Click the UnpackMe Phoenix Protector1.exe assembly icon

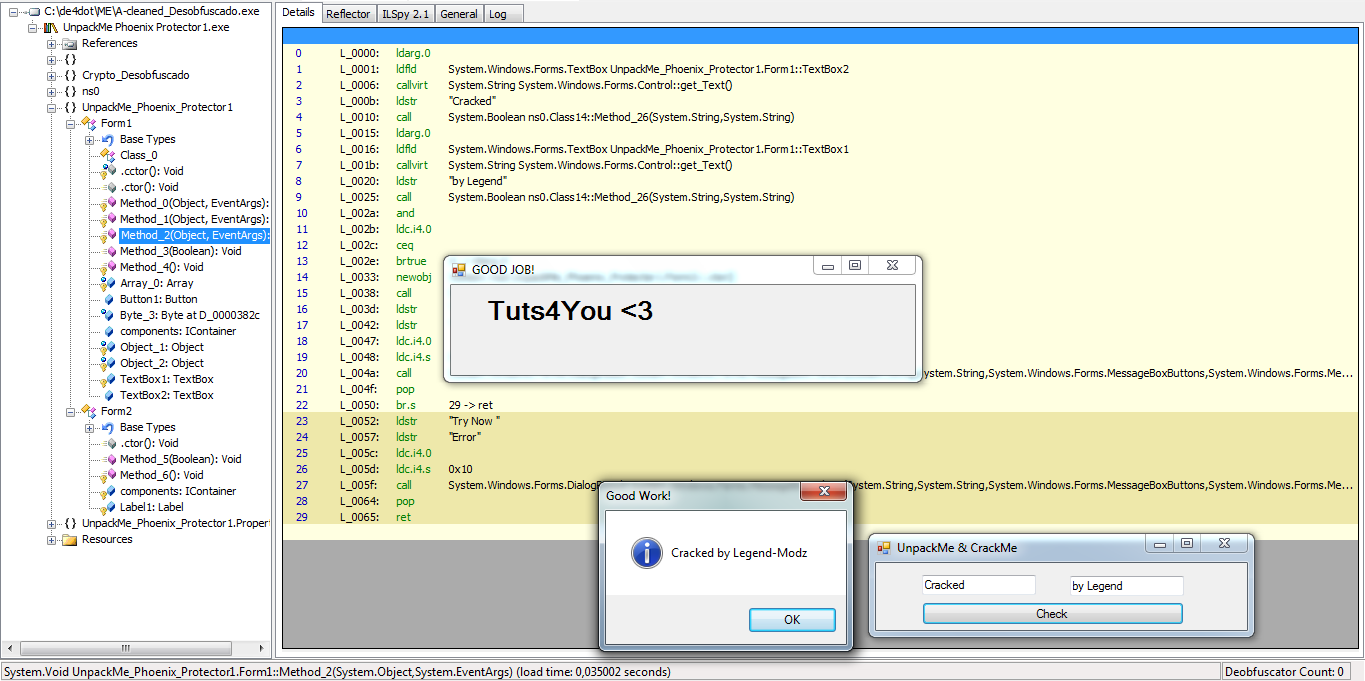pyautogui.click(x=51, y=27)
